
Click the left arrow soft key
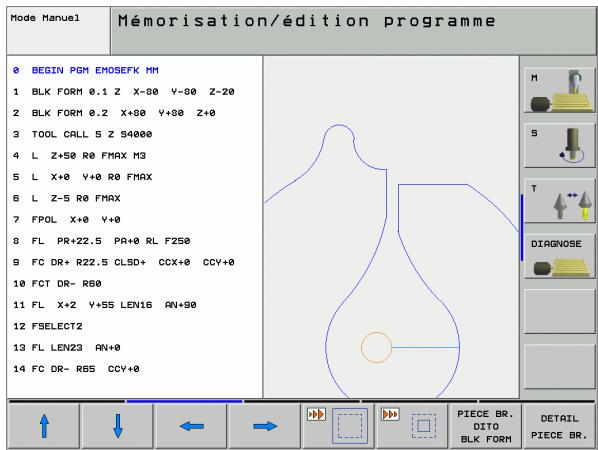(x=191, y=426)
